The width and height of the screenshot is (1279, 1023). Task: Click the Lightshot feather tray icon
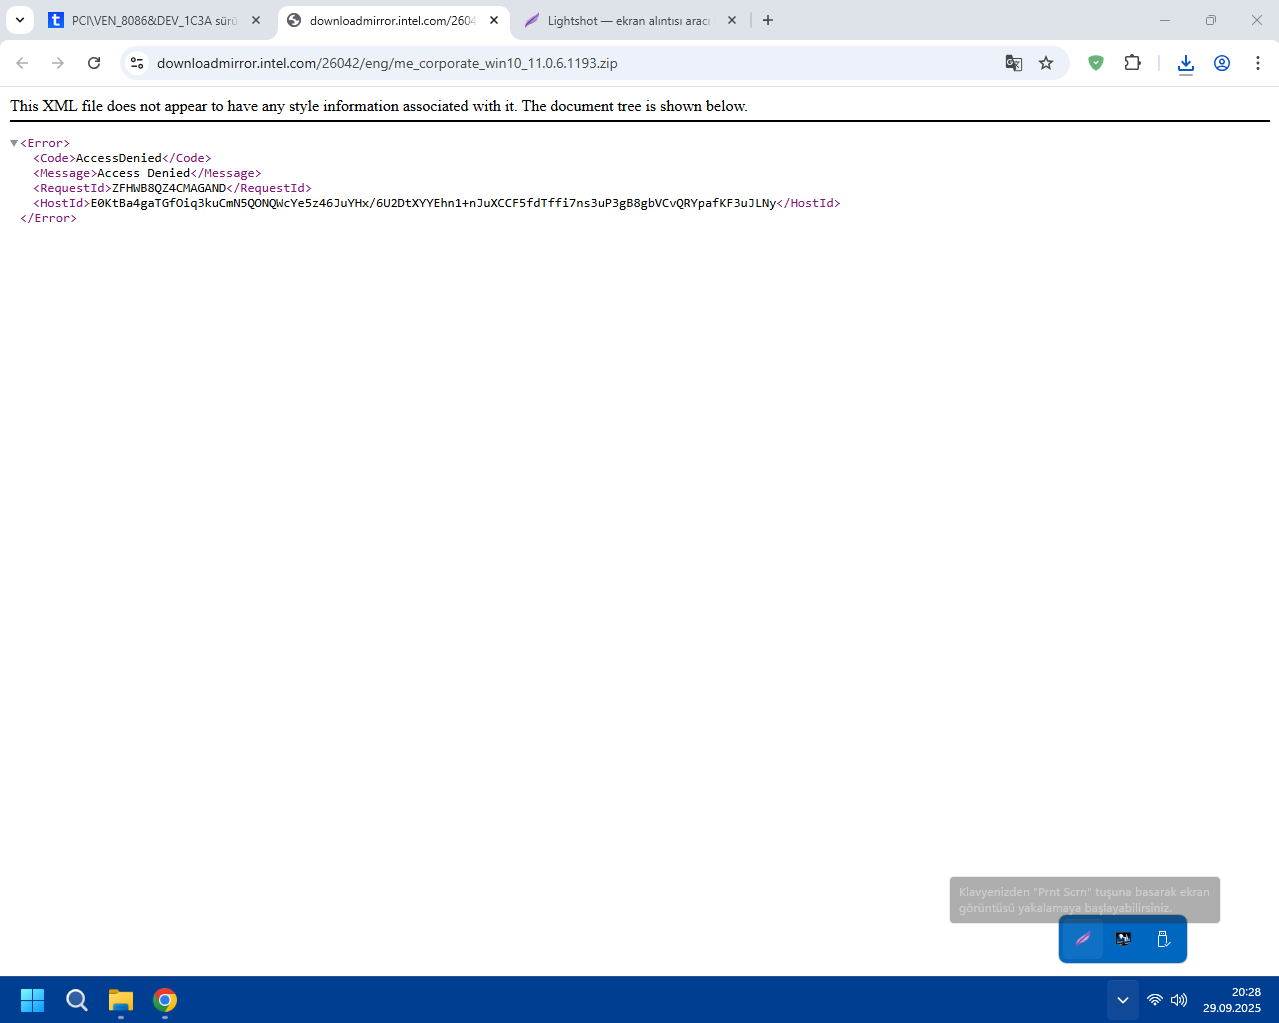coord(1083,939)
